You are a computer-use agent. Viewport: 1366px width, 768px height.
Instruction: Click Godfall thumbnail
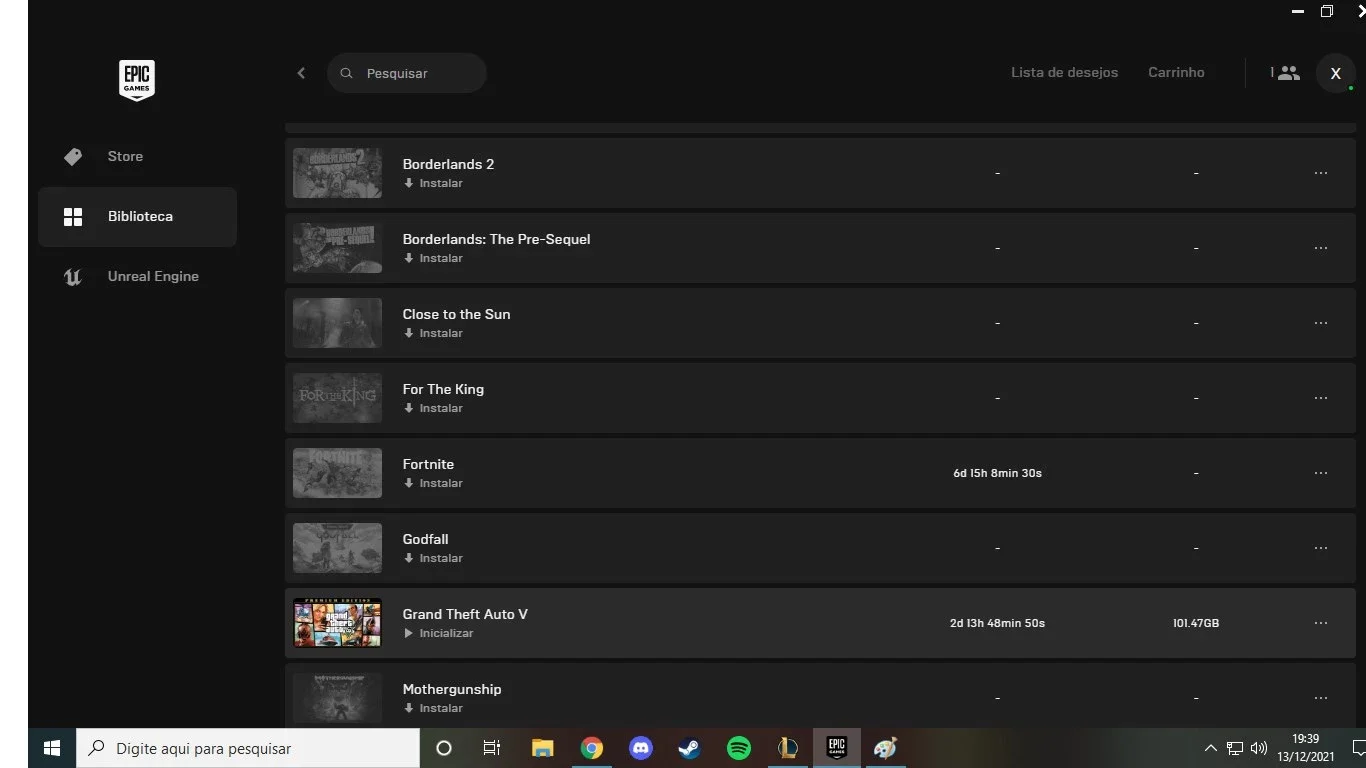(337, 548)
